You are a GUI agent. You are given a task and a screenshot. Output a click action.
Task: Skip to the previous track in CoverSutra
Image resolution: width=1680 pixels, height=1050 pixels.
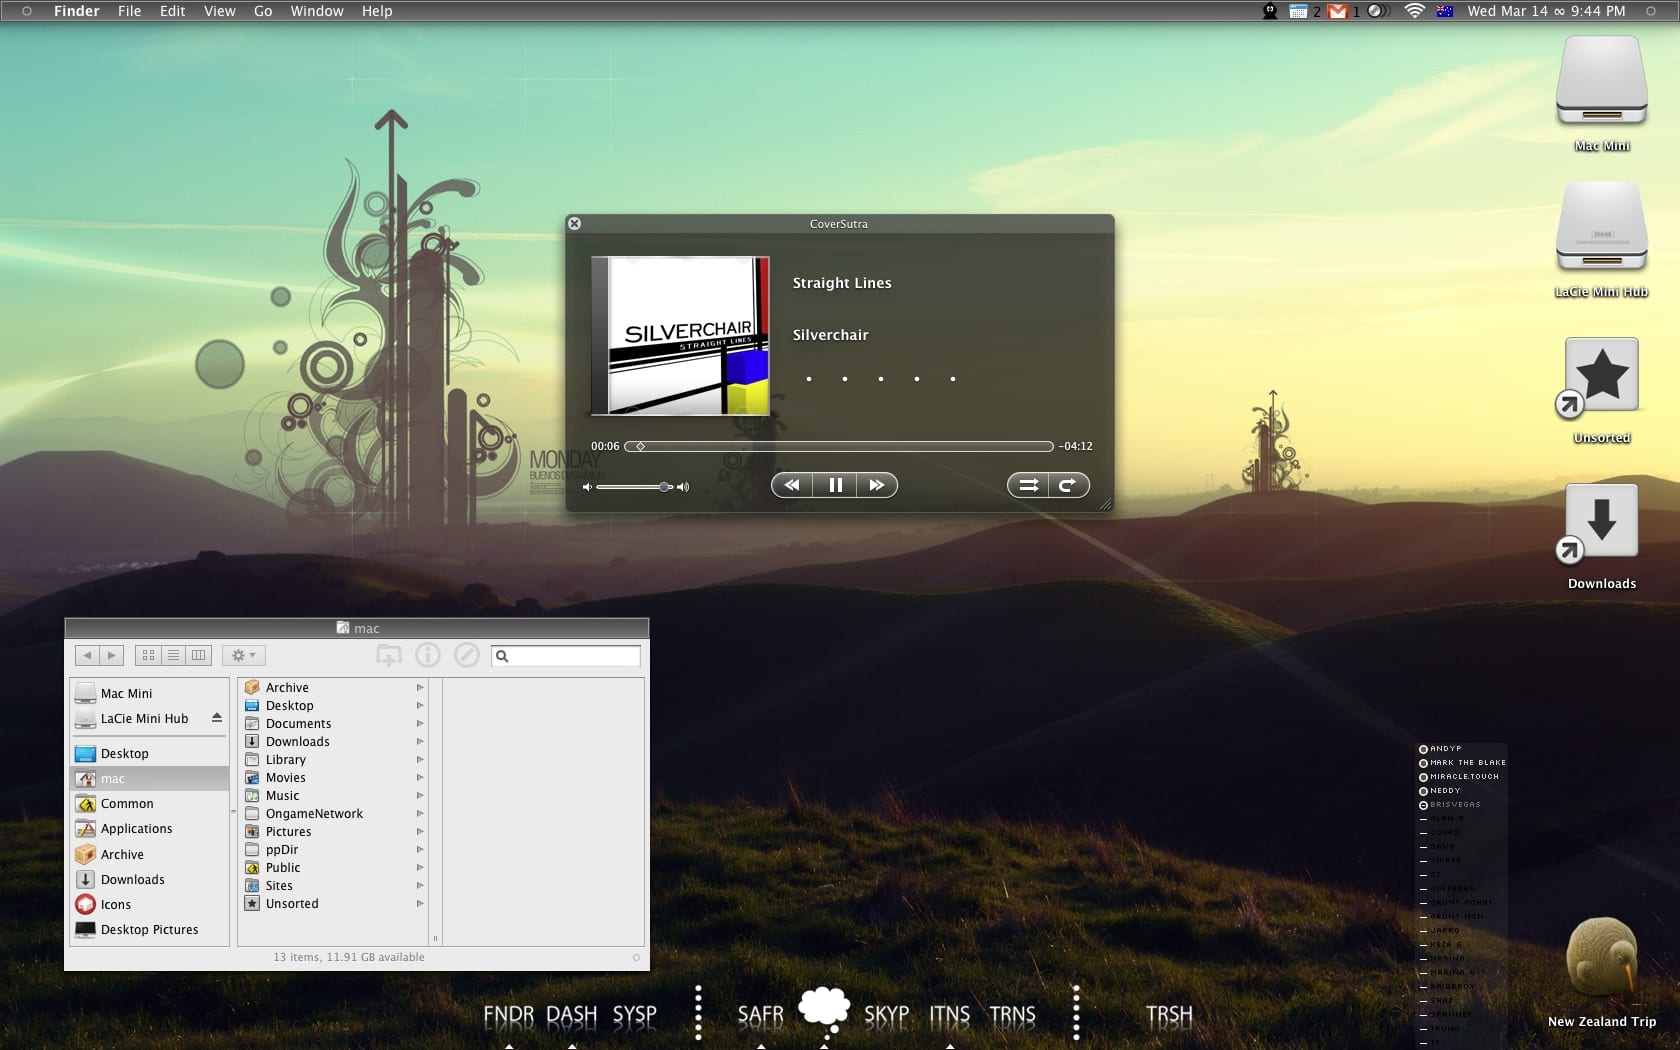click(792, 485)
